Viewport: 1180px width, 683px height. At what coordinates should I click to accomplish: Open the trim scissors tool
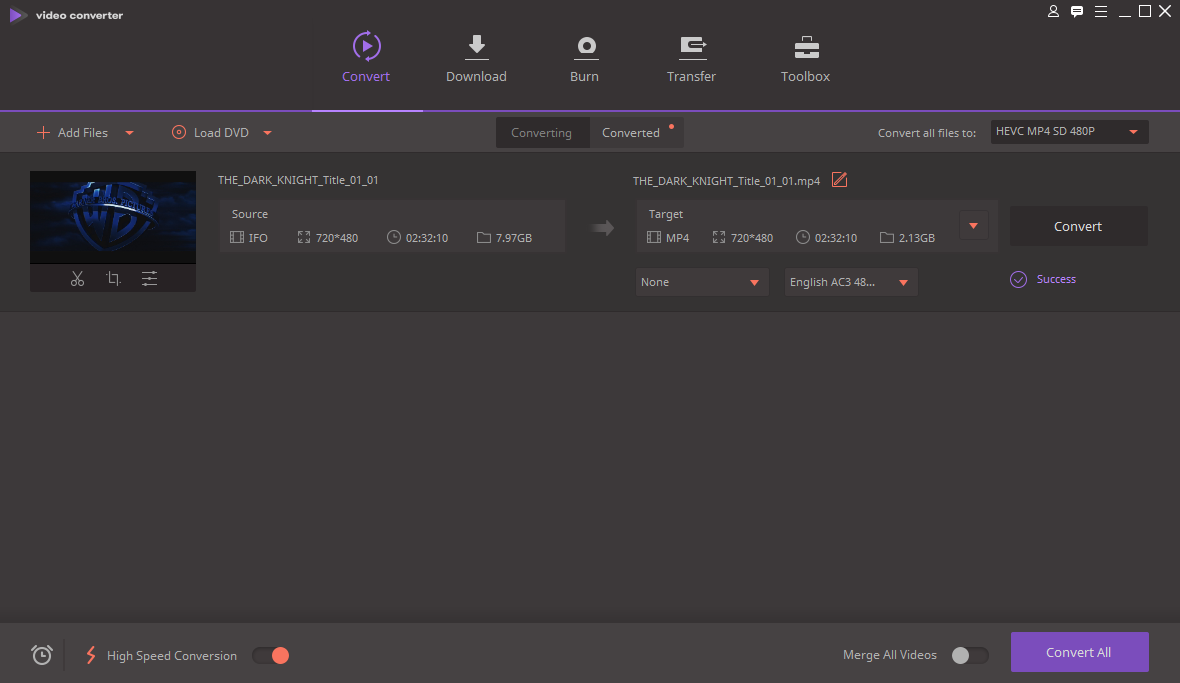point(78,278)
